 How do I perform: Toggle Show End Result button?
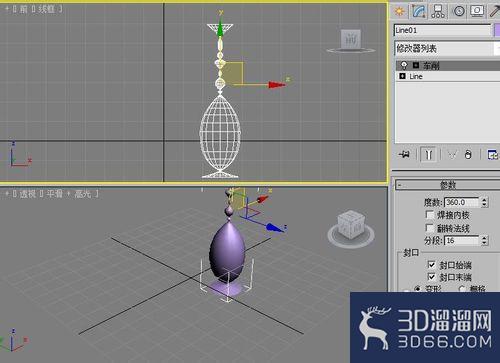click(x=428, y=155)
